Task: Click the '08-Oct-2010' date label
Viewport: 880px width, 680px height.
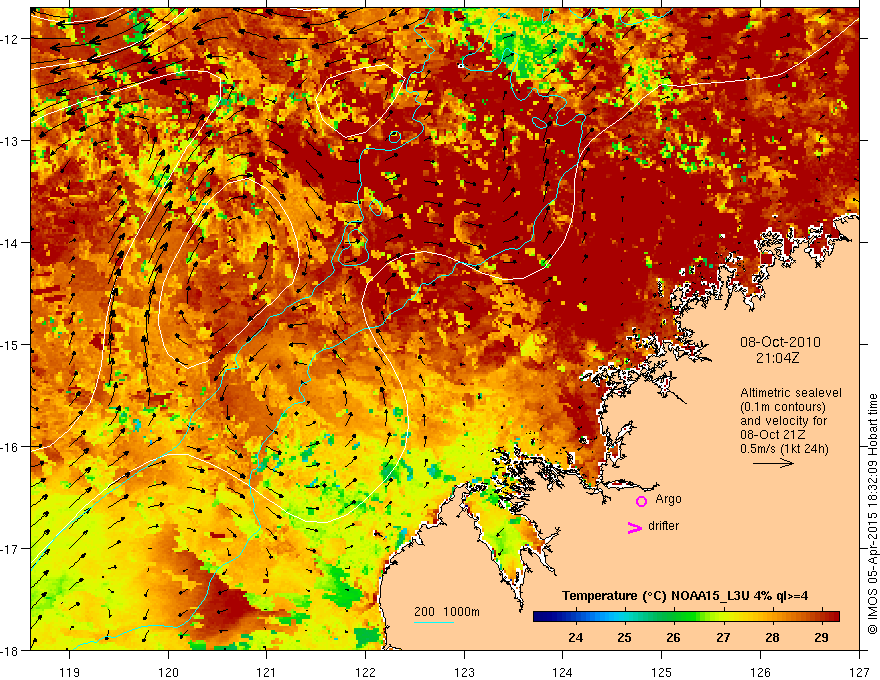Action: coord(780,342)
